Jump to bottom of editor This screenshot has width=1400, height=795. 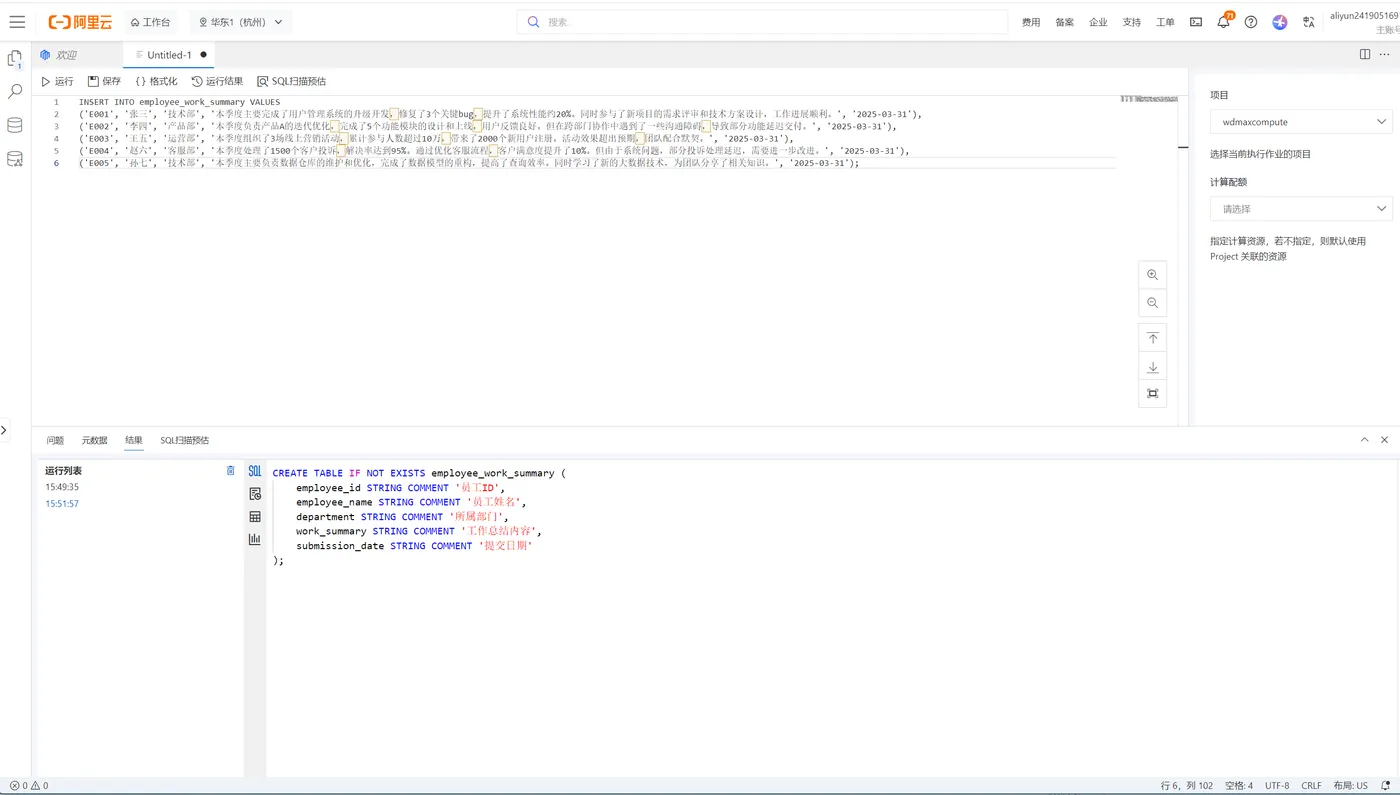(x=1152, y=367)
